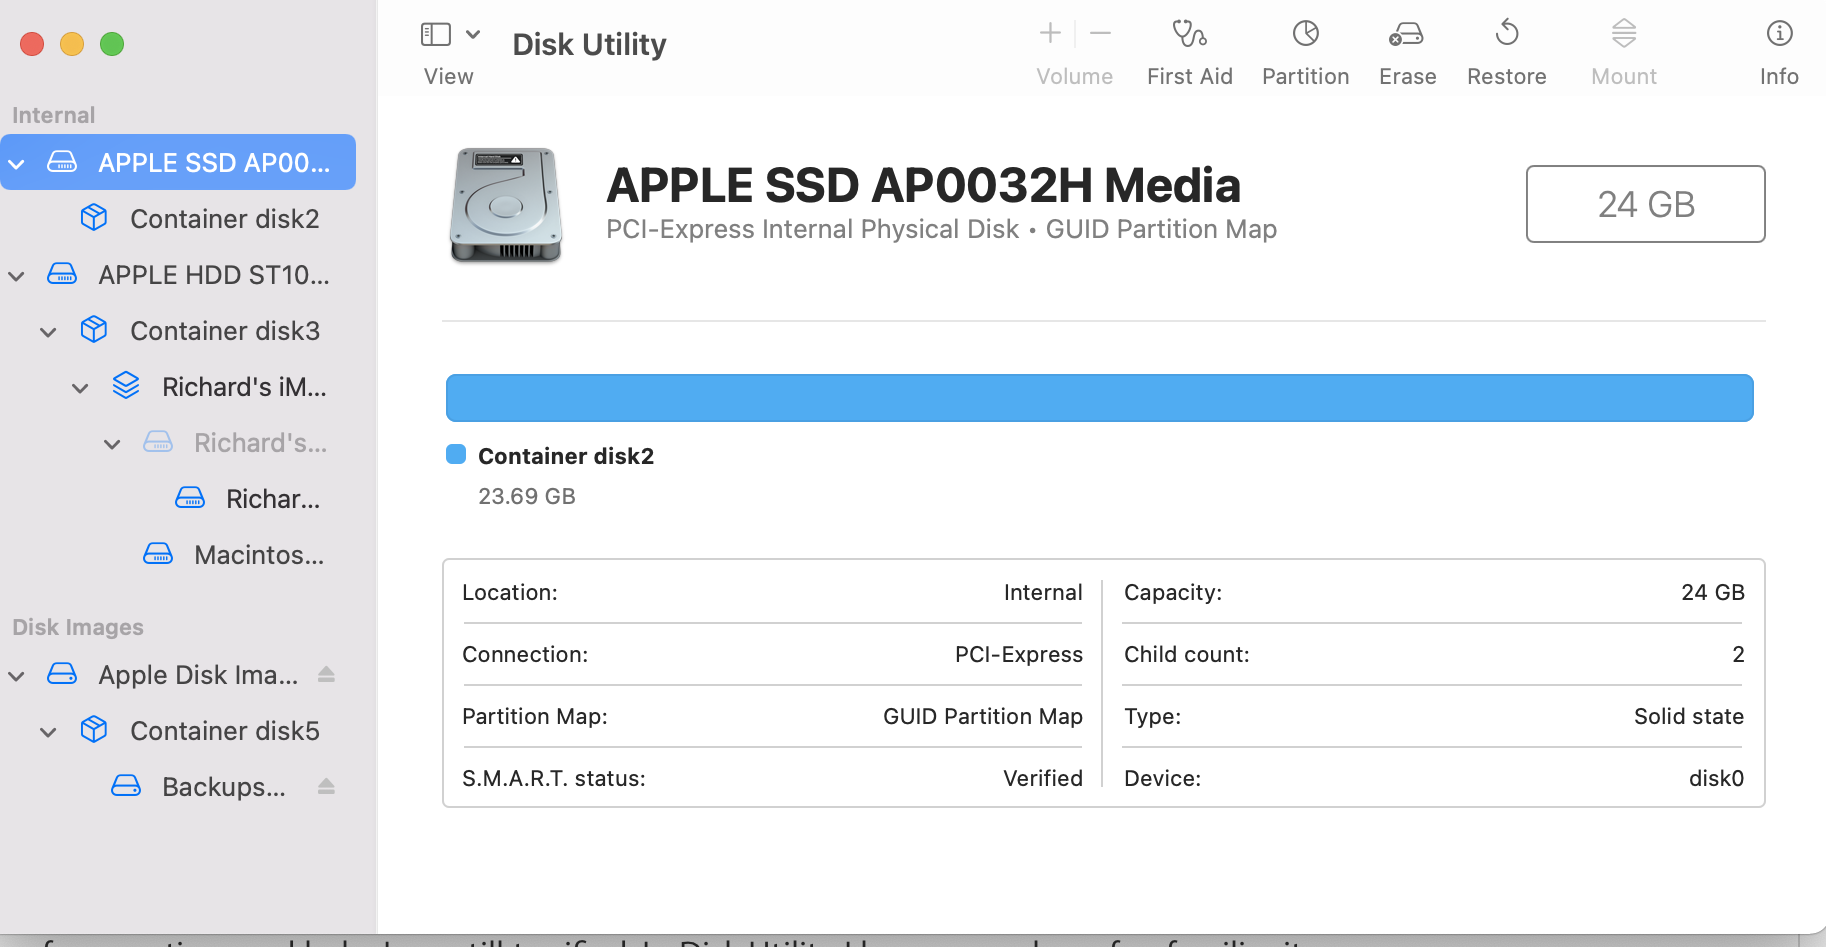The width and height of the screenshot is (1826, 947).
Task: Open the Partition tool
Action: 1305,35
